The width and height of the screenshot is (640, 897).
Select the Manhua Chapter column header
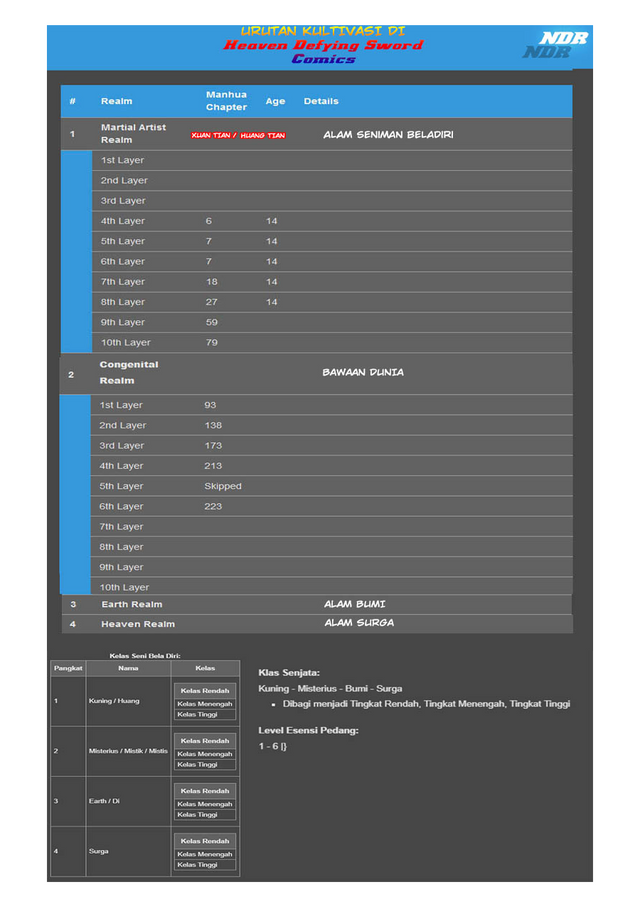pyautogui.click(x=226, y=101)
